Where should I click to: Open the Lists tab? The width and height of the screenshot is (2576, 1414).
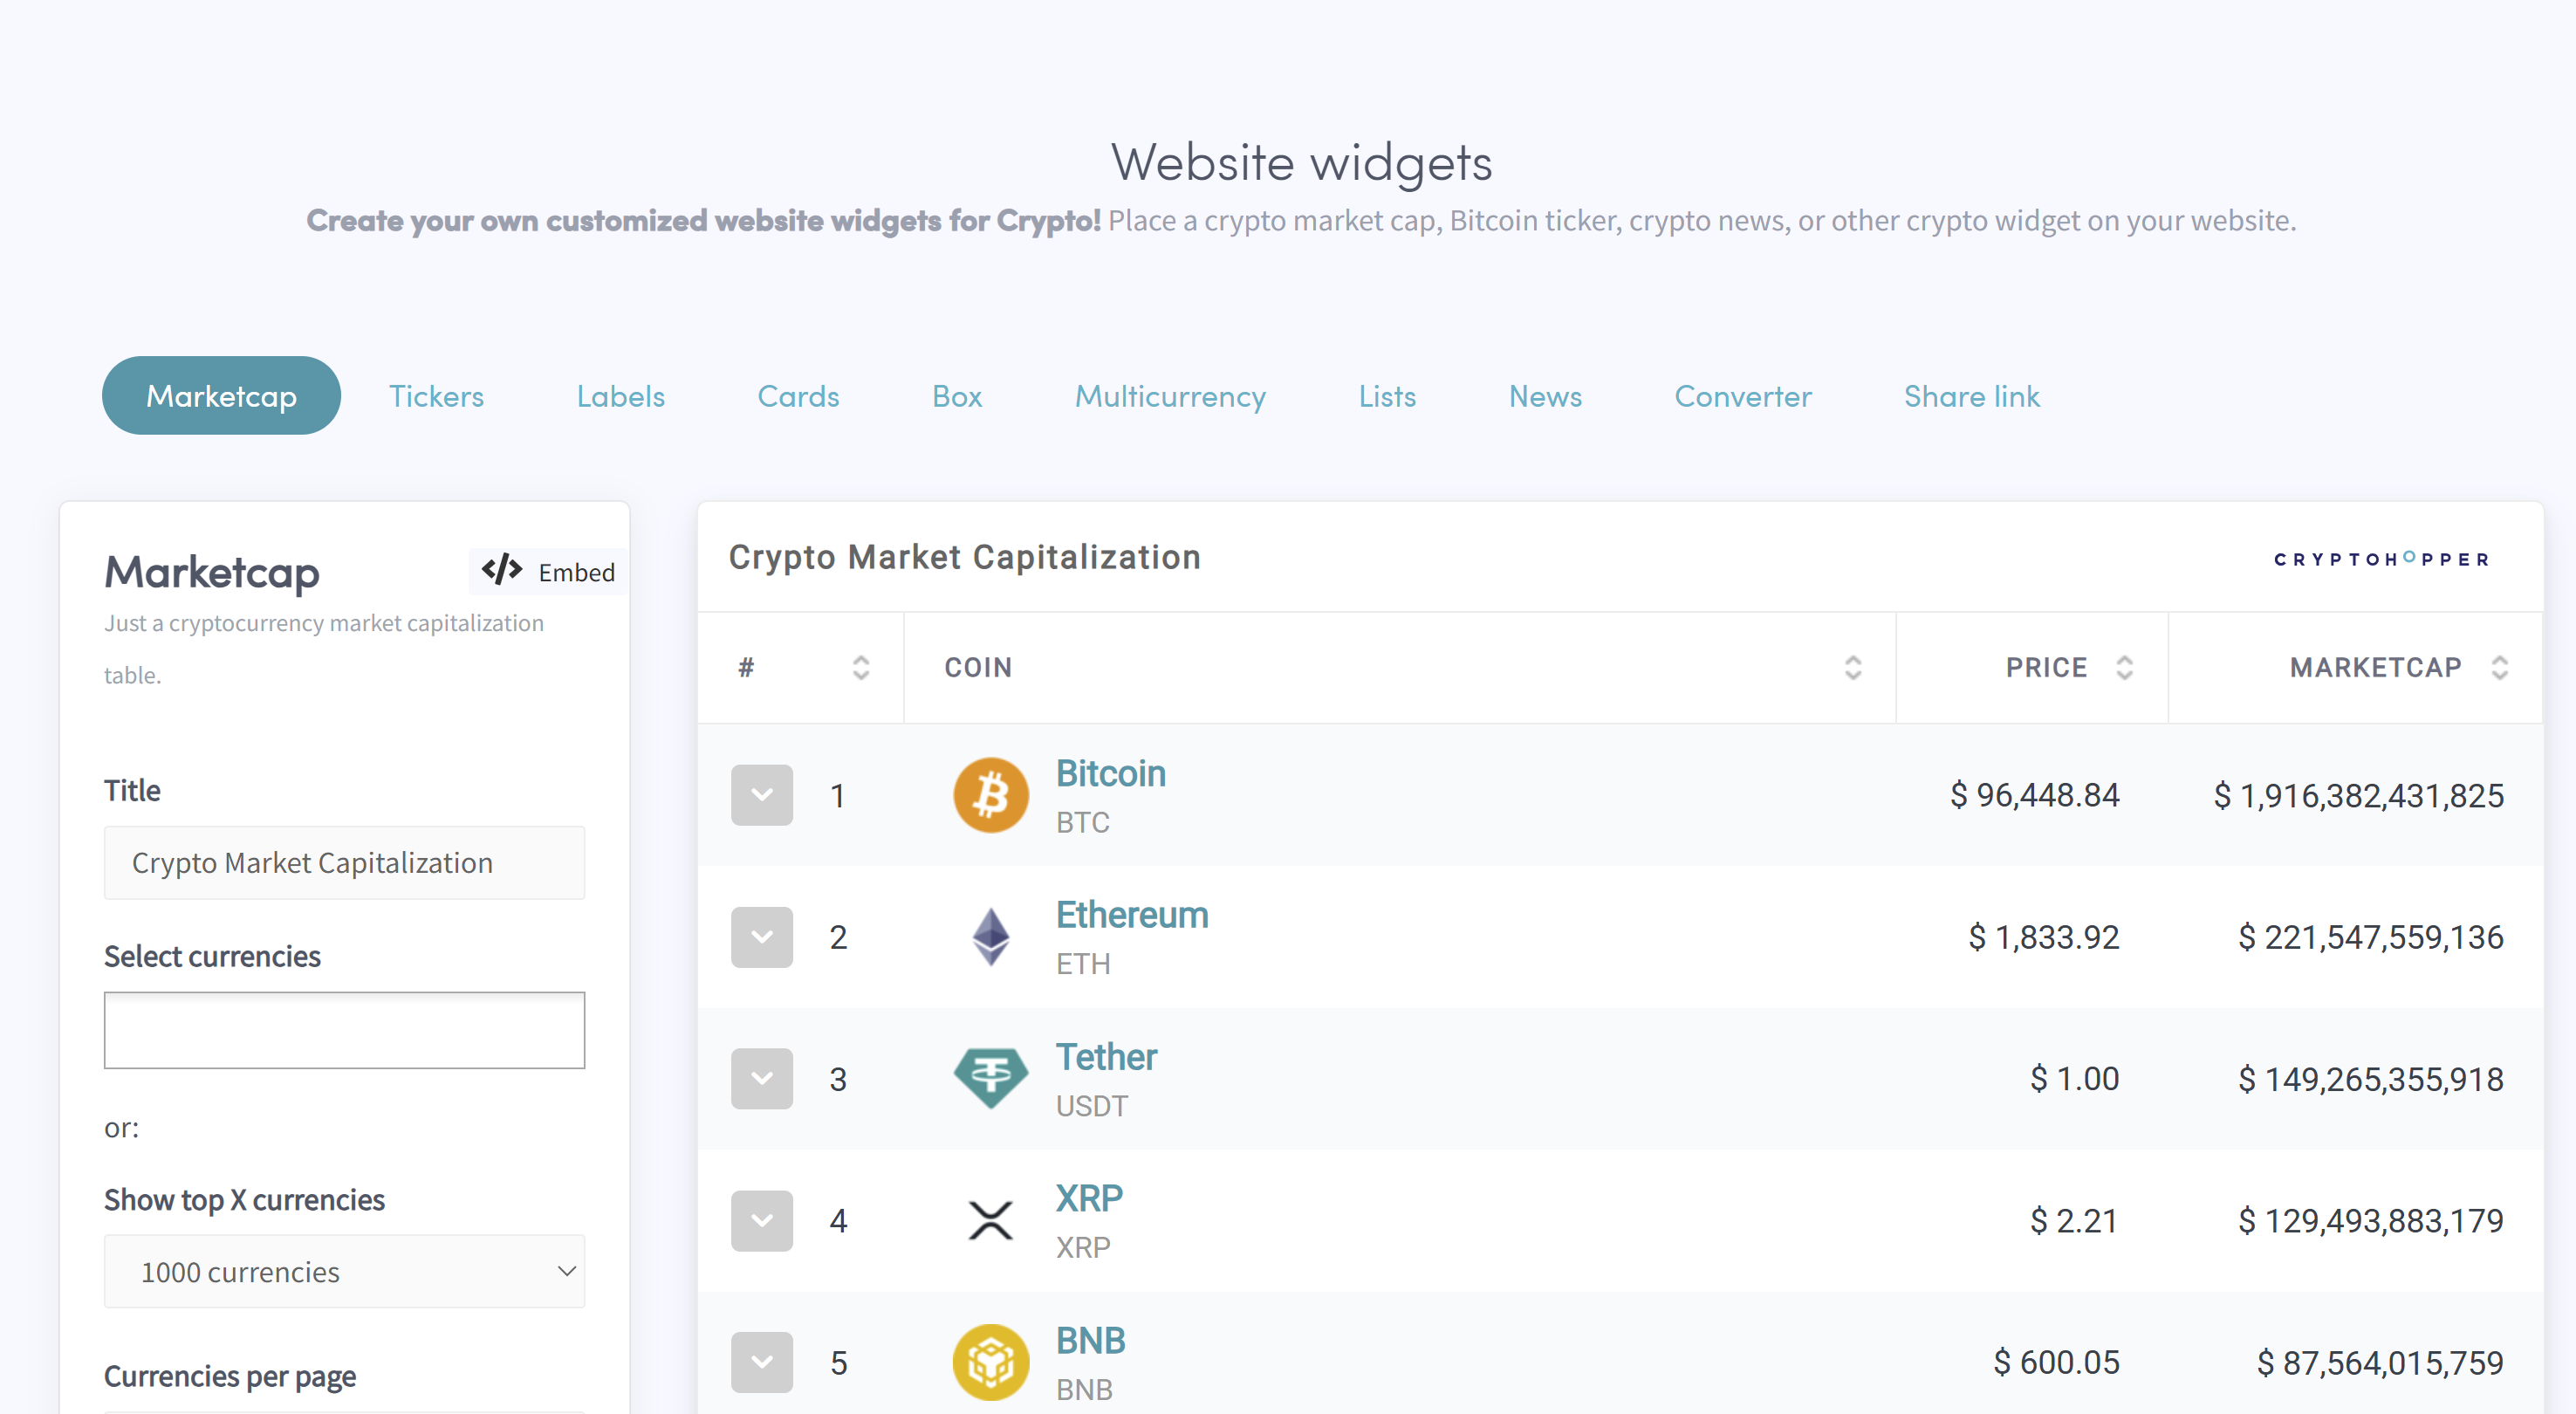(x=1387, y=396)
